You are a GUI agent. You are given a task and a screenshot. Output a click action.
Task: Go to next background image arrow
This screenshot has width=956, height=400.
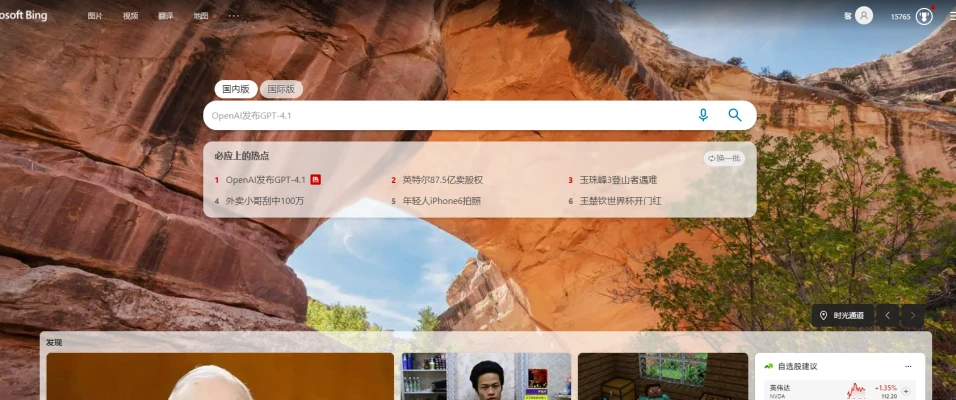tap(913, 315)
